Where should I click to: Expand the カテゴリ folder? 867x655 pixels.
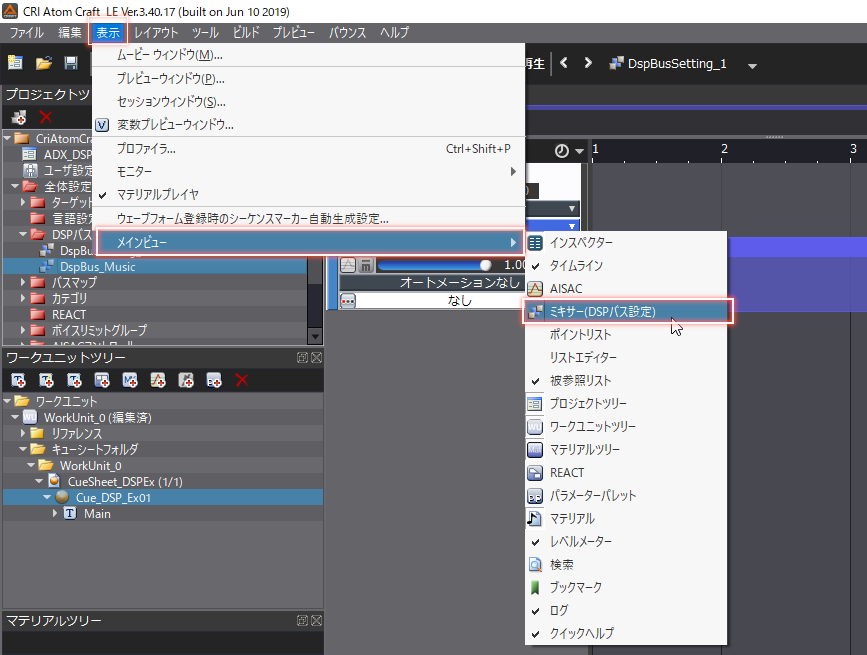pos(23,298)
